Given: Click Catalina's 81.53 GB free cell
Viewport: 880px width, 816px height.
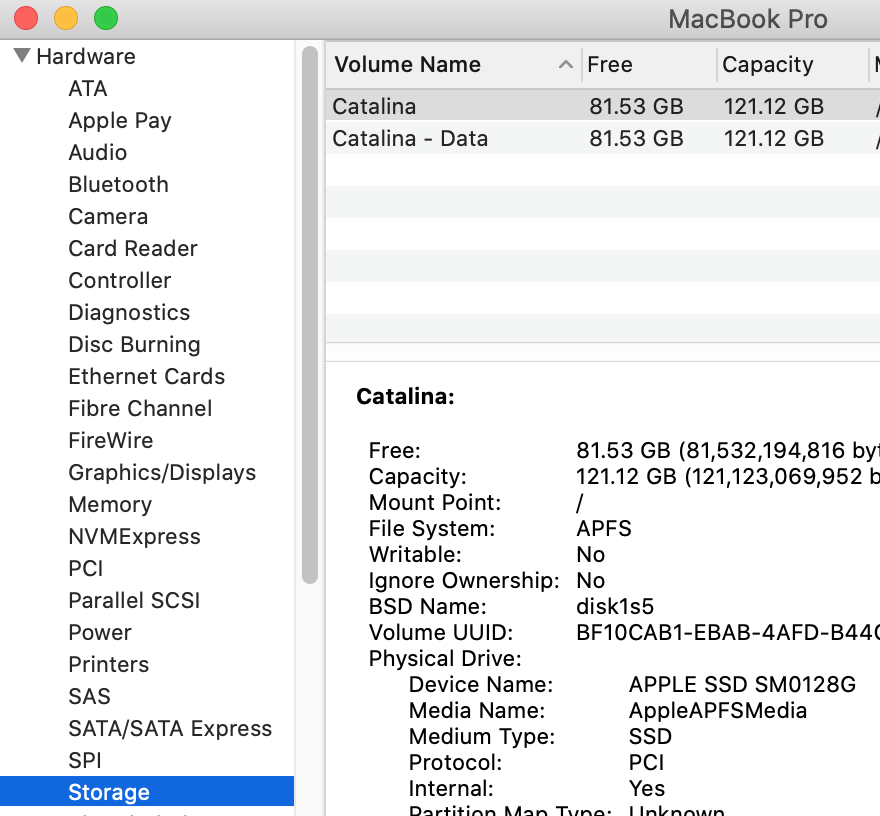Looking at the screenshot, I should click(636, 106).
